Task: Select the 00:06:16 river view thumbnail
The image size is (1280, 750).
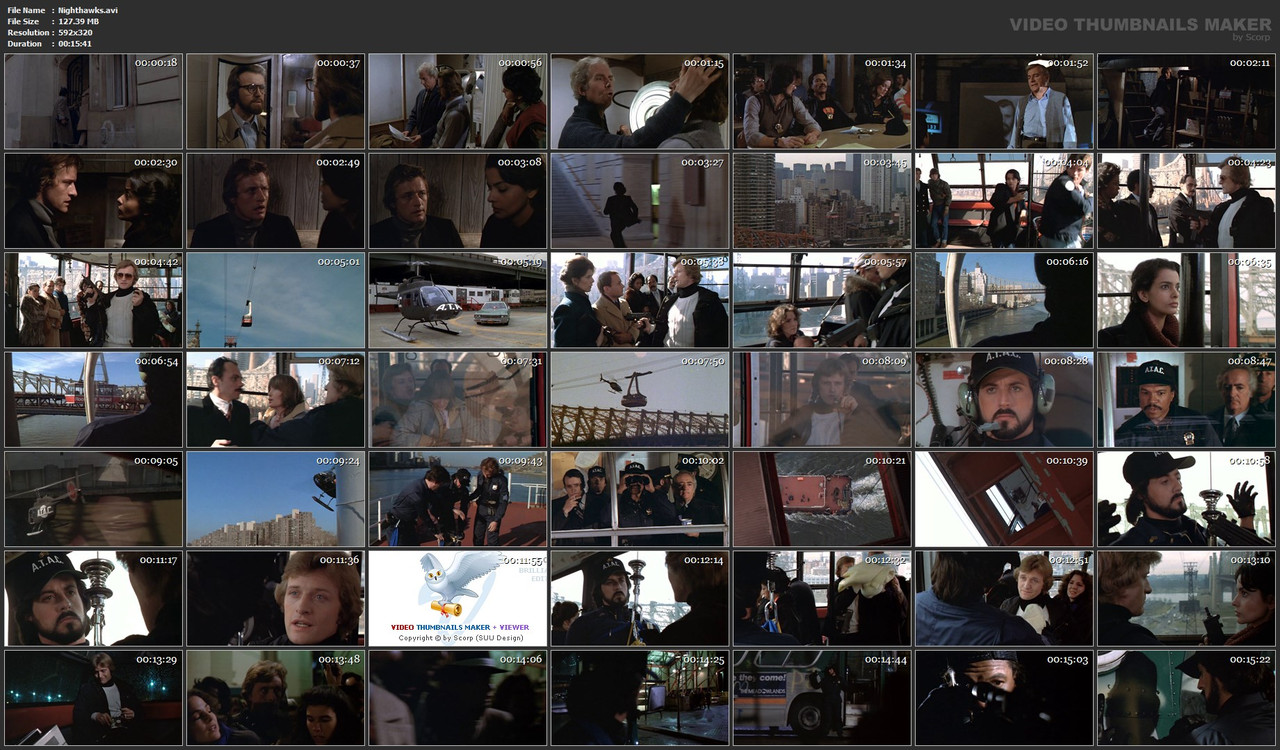Action: pos(1004,300)
